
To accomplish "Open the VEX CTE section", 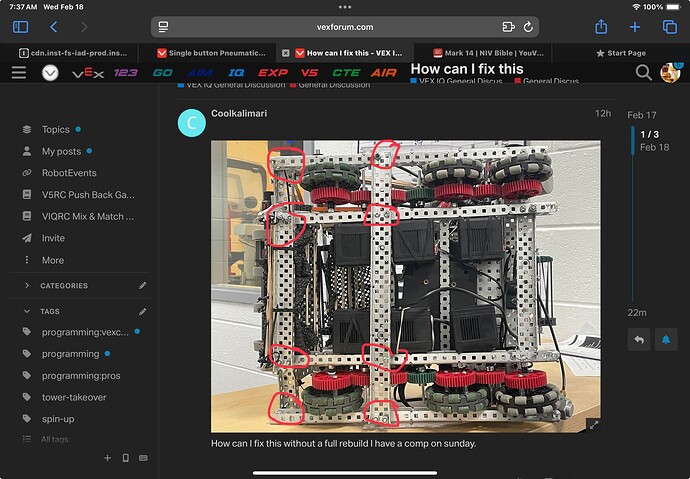I will point(346,73).
